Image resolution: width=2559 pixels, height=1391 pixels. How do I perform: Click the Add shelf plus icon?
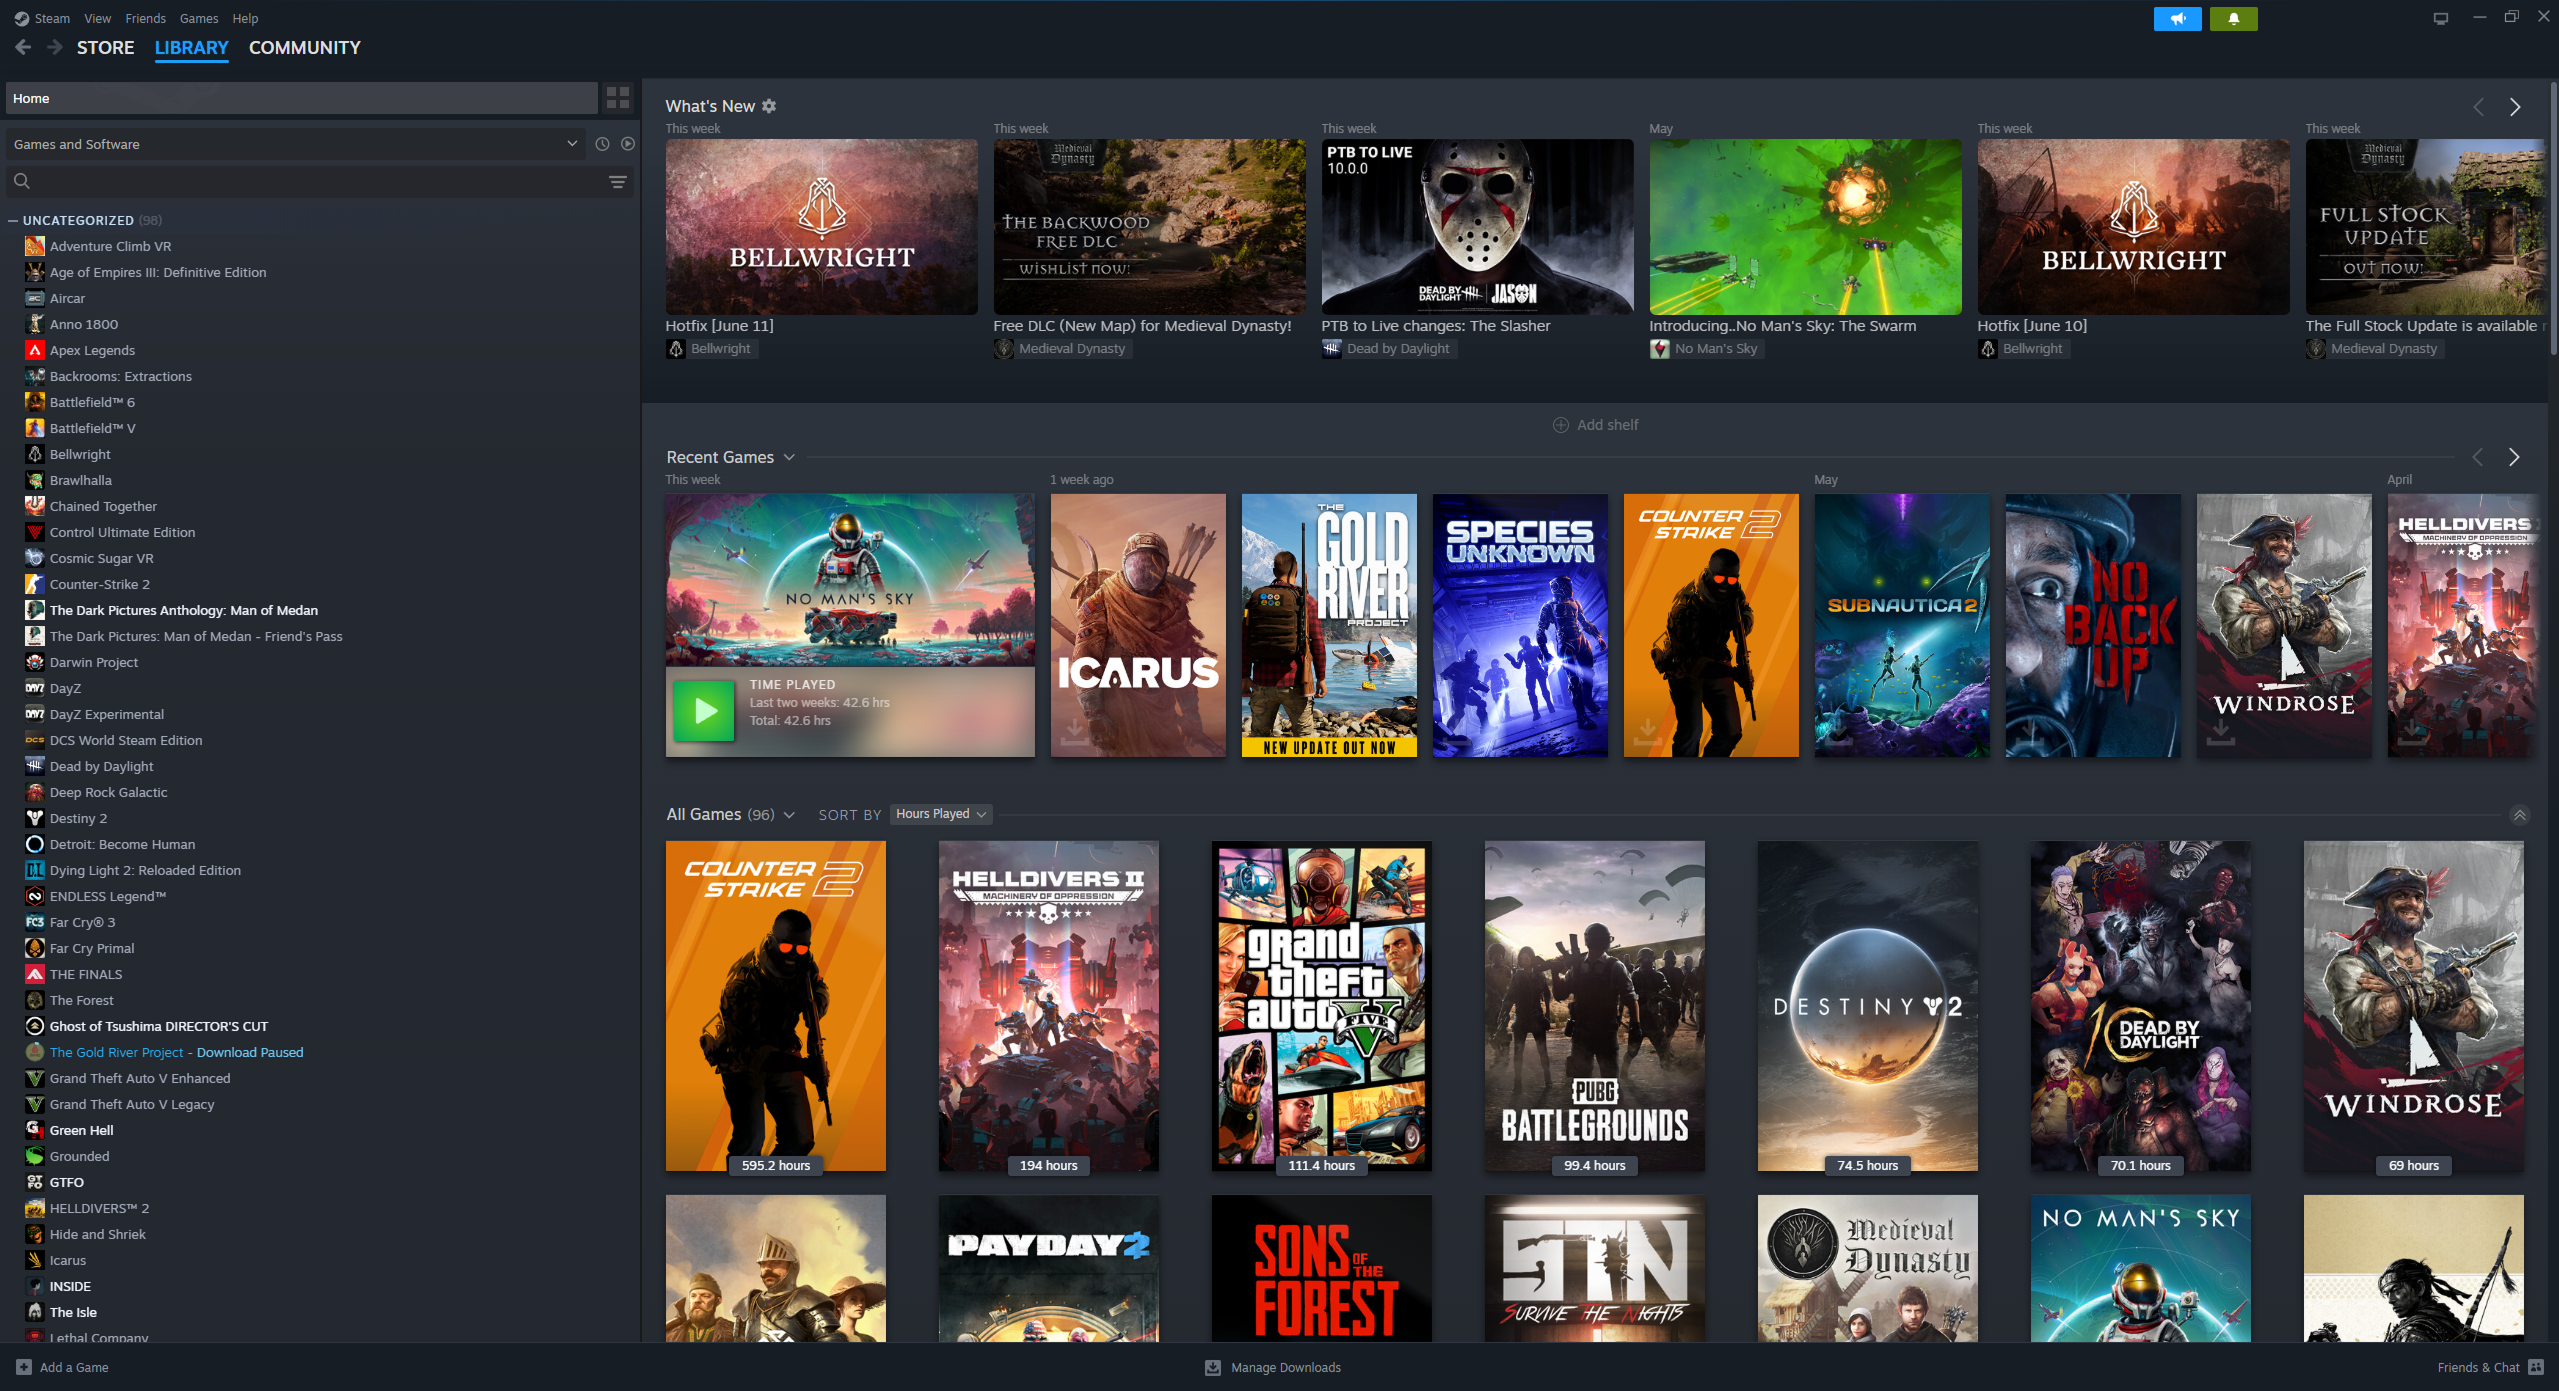[x=1560, y=425]
